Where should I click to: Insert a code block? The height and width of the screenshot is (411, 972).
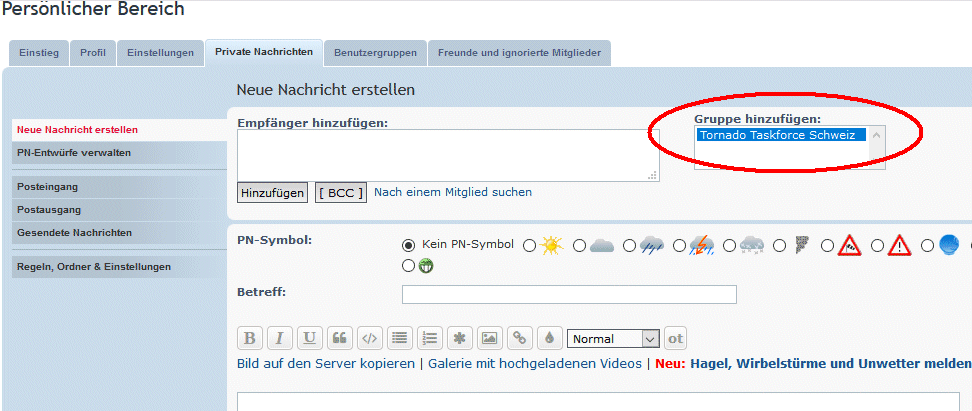[369, 338]
